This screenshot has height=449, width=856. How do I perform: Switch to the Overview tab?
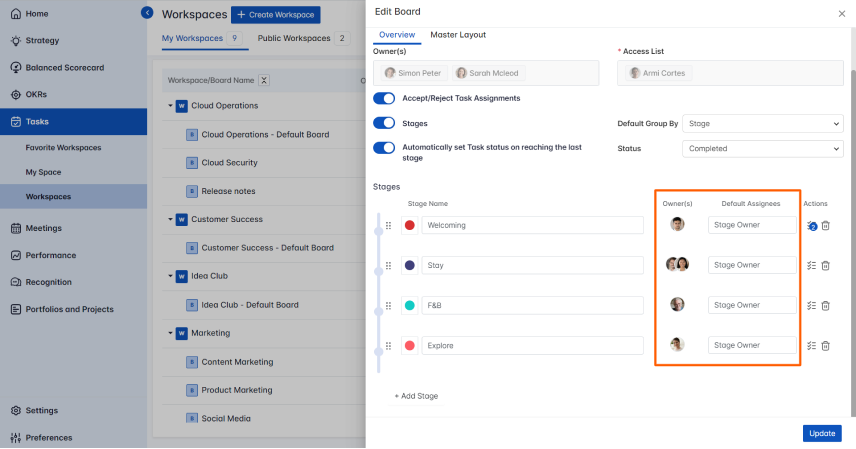coord(397,35)
